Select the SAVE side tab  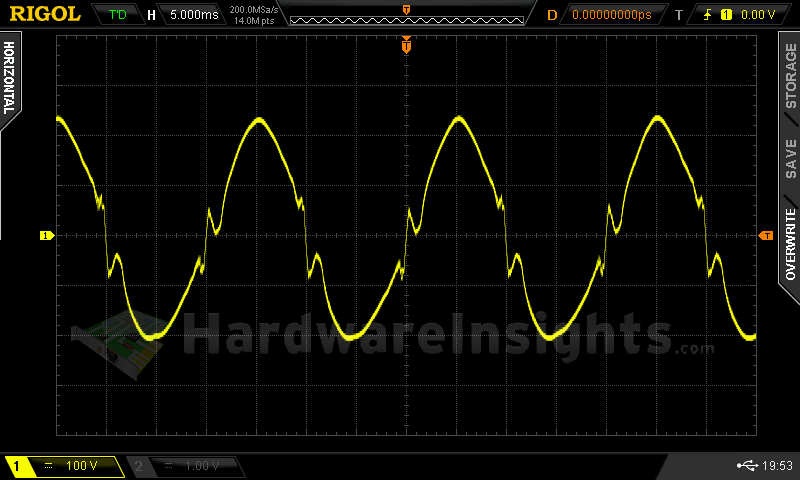click(x=790, y=159)
